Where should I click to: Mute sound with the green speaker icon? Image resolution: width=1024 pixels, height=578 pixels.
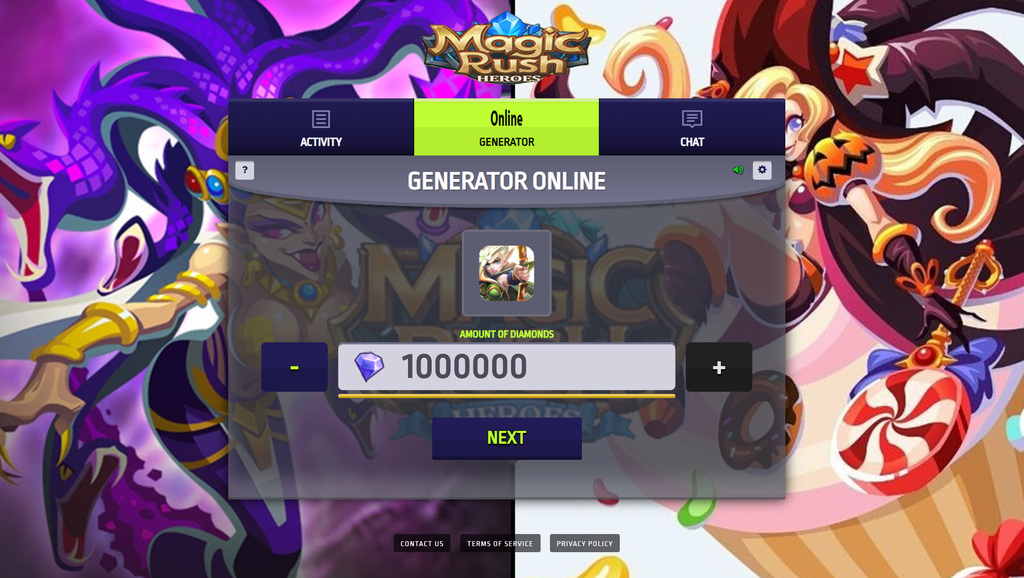point(738,170)
